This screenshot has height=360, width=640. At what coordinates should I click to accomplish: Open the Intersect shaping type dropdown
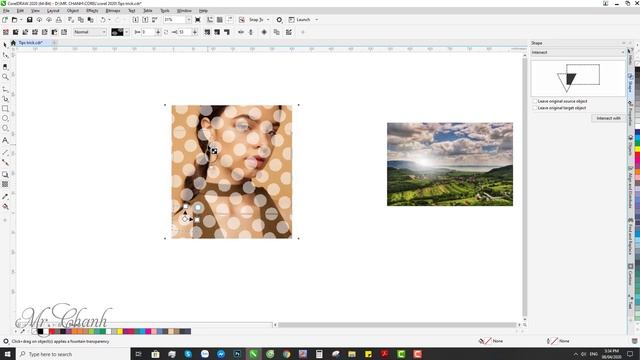pyautogui.click(x=578, y=52)
